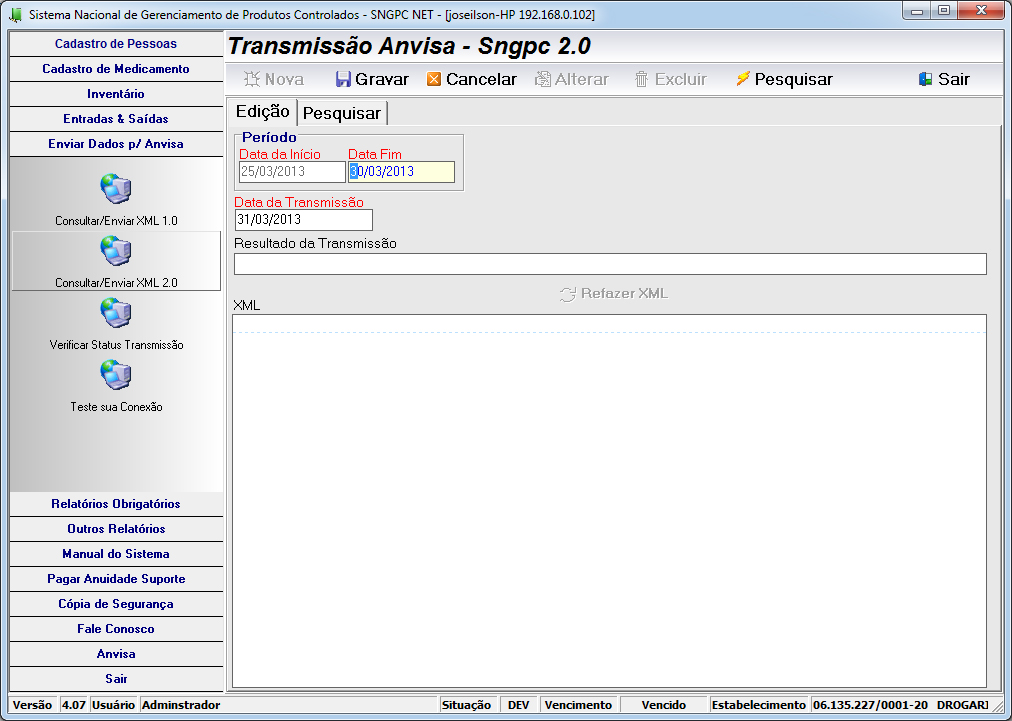Open Pagar Anuidade Suporte section
1012x721 pixels.
click(x=116, y=579)
